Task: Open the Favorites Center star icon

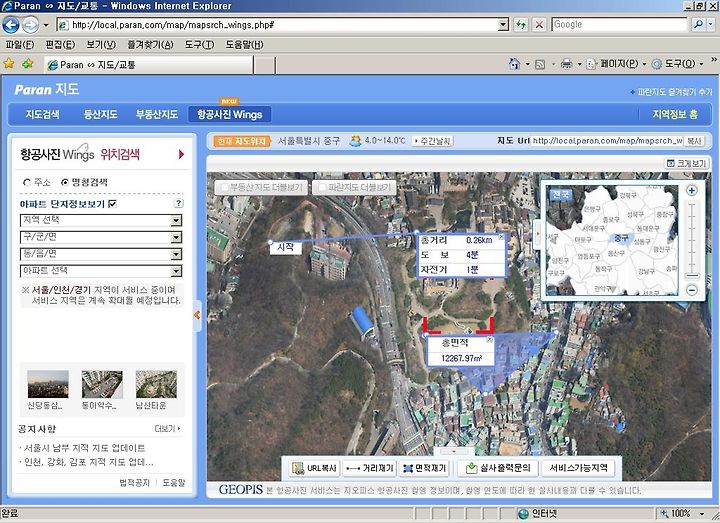Action: click(x=8, y=63)
